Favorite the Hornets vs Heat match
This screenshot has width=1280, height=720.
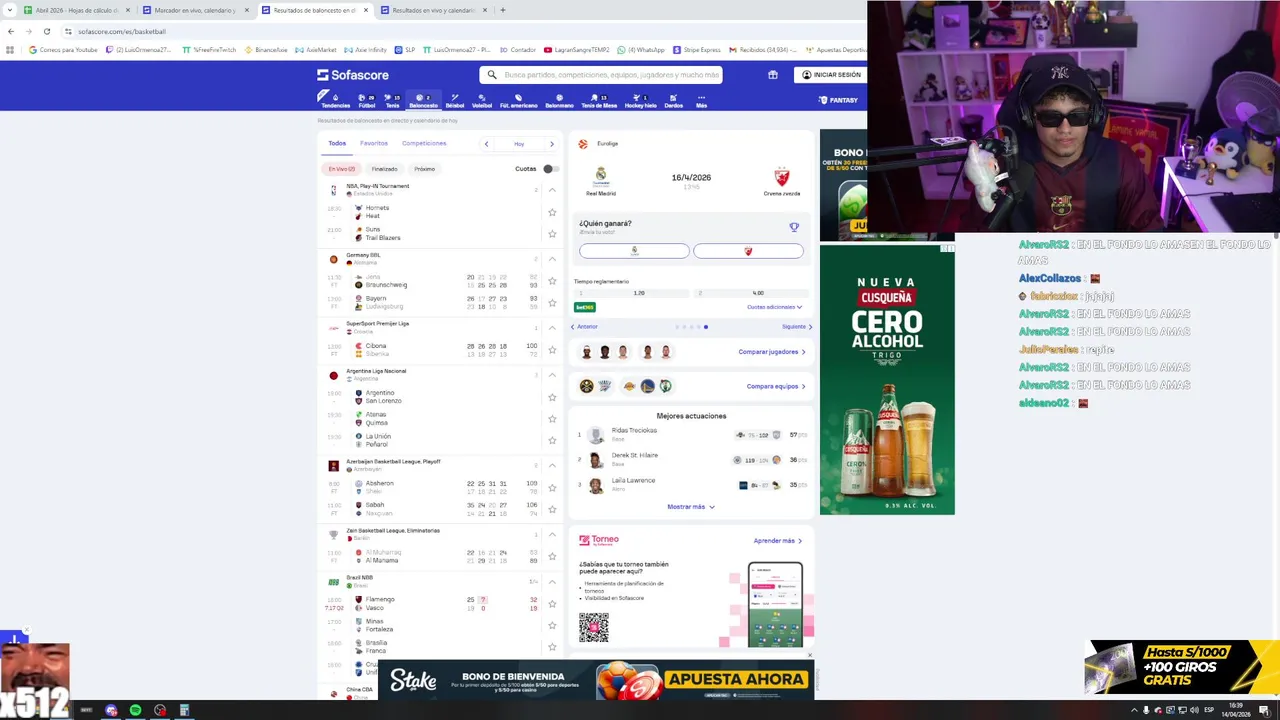(552, 212)
